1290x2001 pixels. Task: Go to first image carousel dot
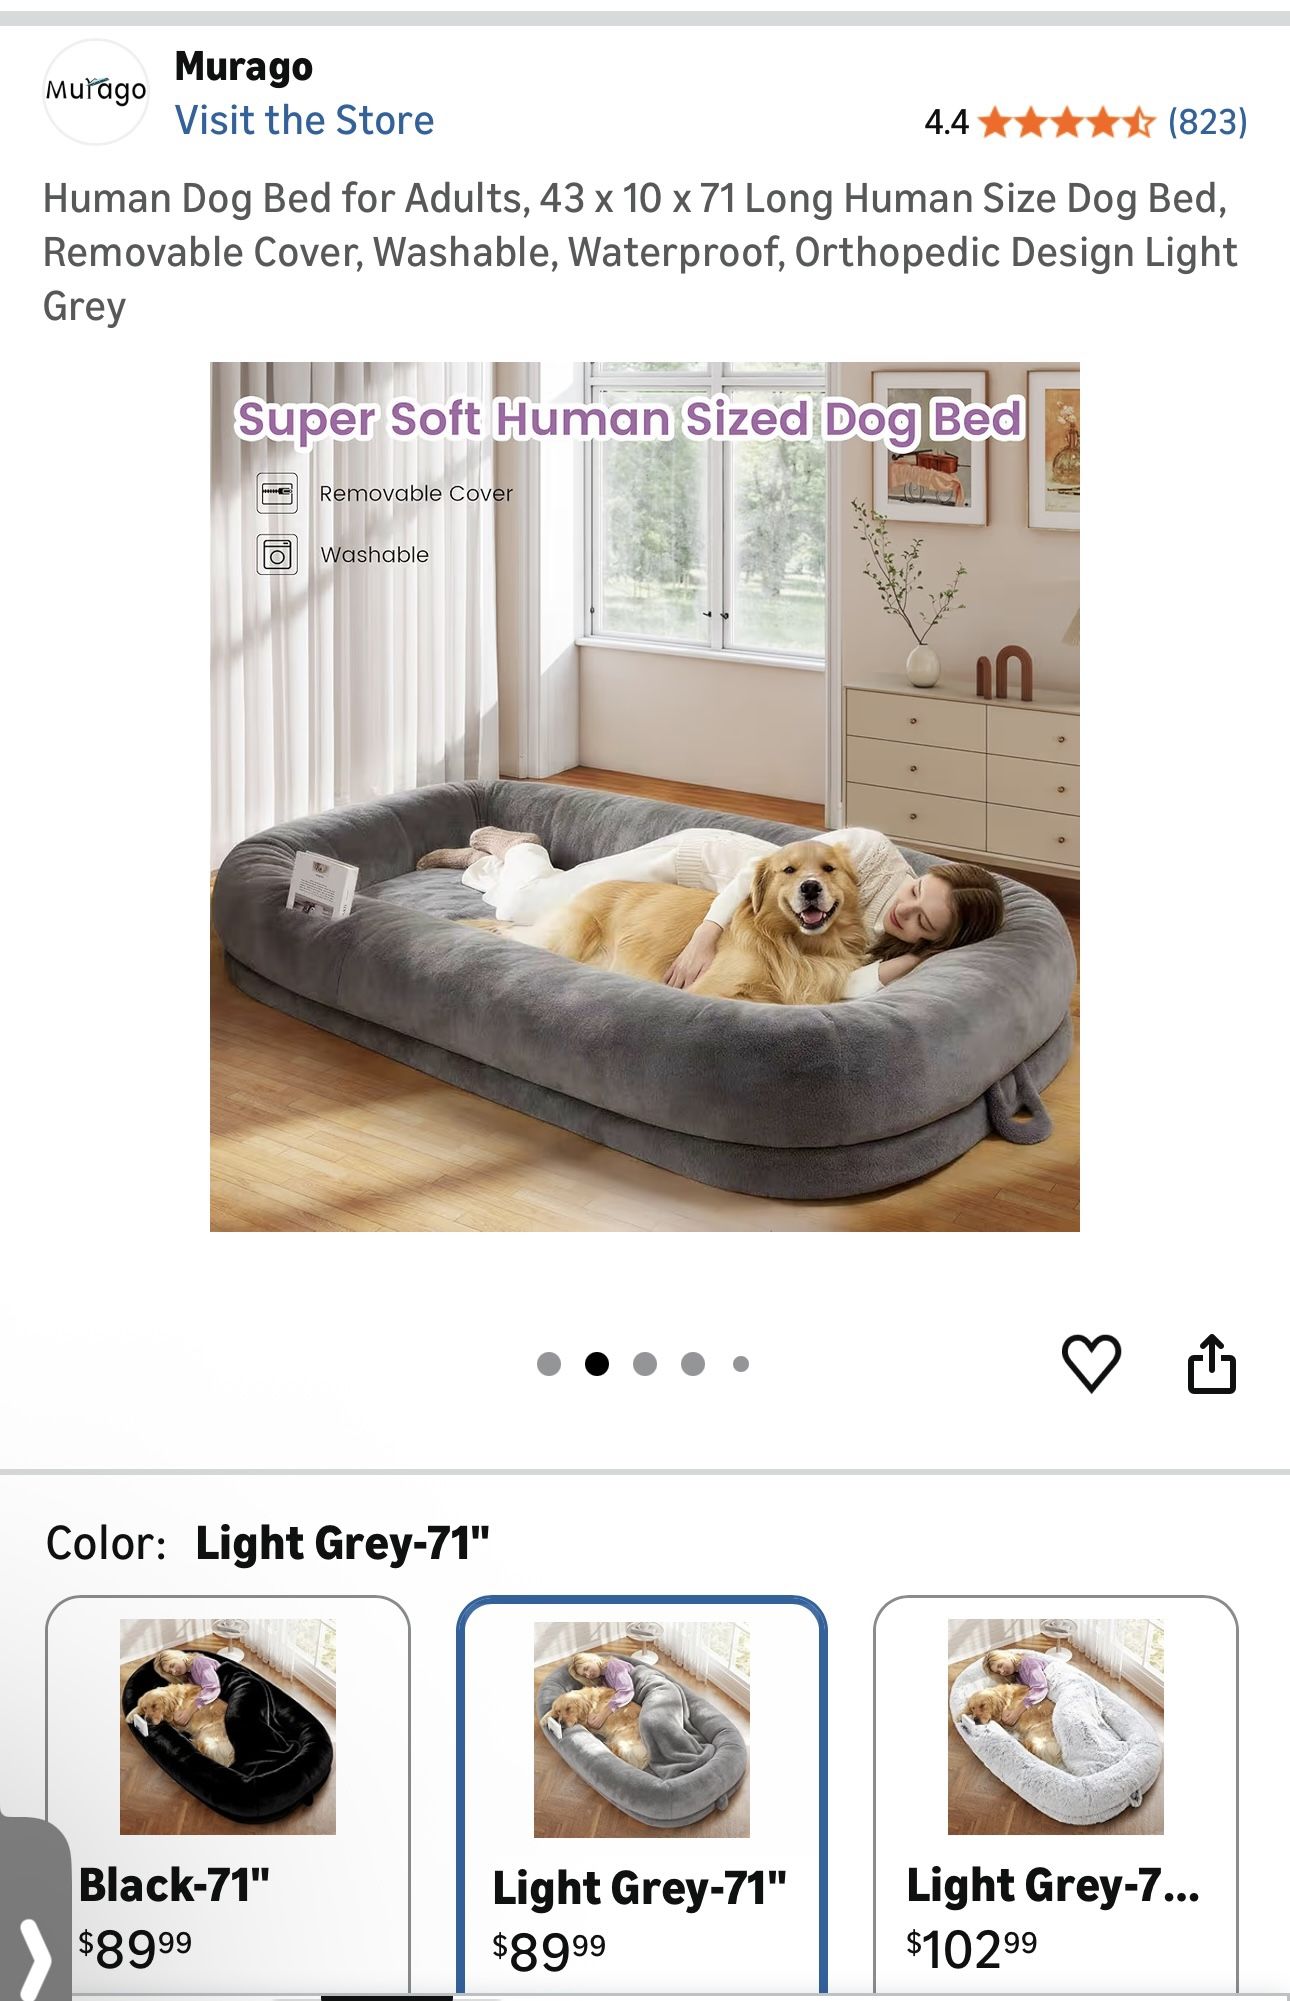click(549, 1364)
